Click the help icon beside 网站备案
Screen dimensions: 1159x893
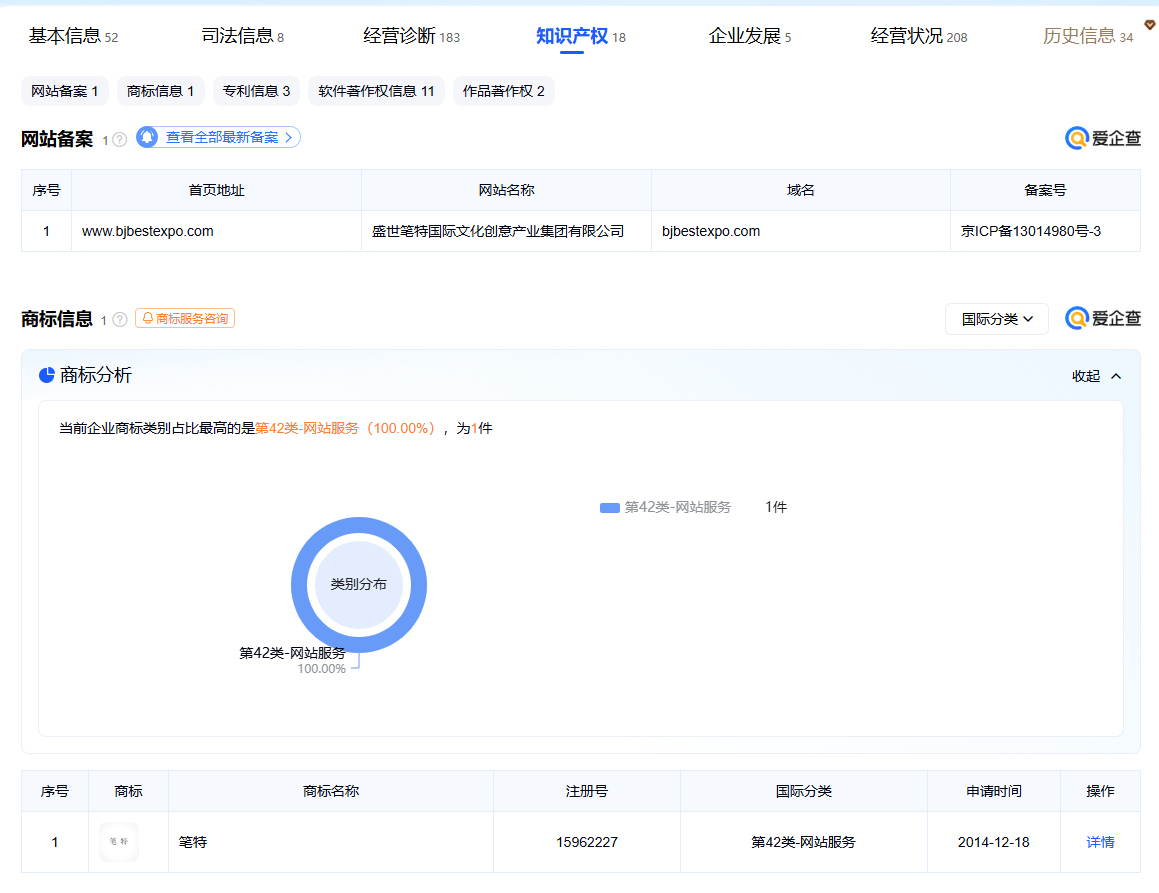[120, 139]
